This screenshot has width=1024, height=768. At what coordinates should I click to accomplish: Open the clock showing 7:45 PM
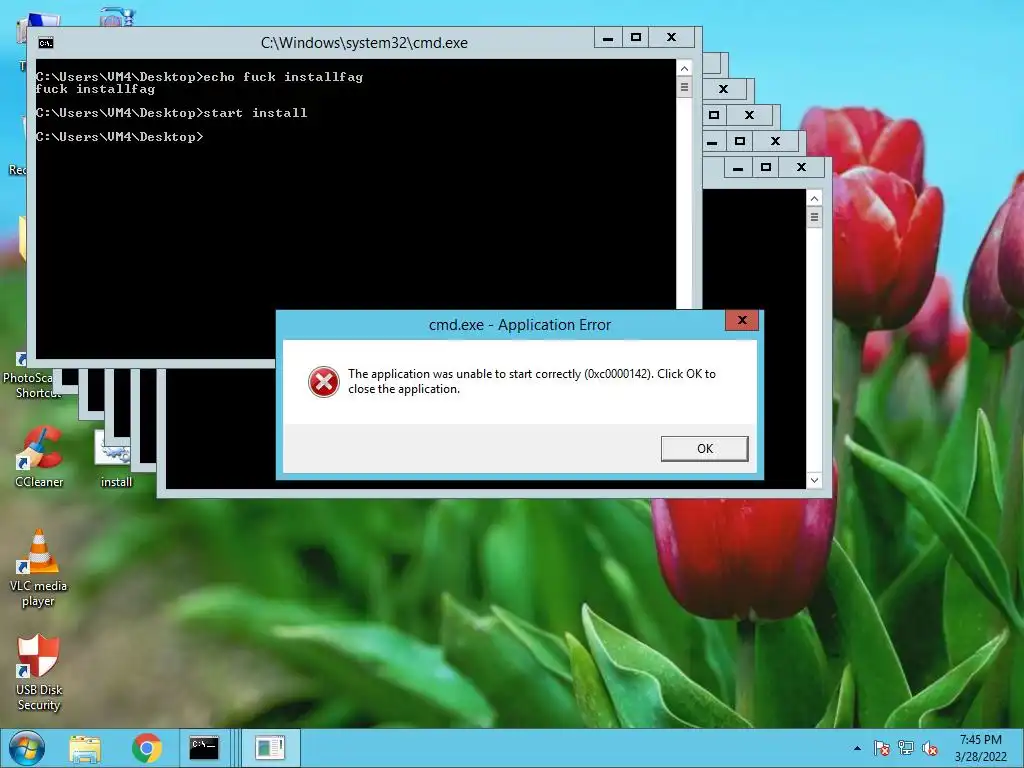[980, 739]
